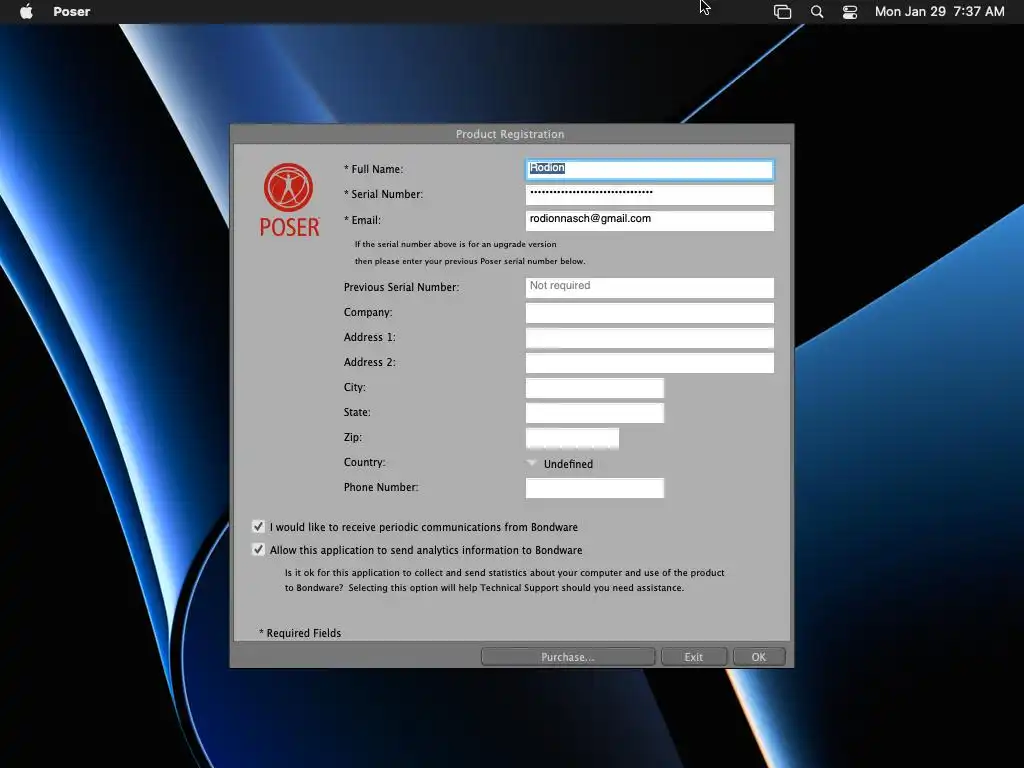Open the Country dropdown showing Undefined

coord(560,464)
